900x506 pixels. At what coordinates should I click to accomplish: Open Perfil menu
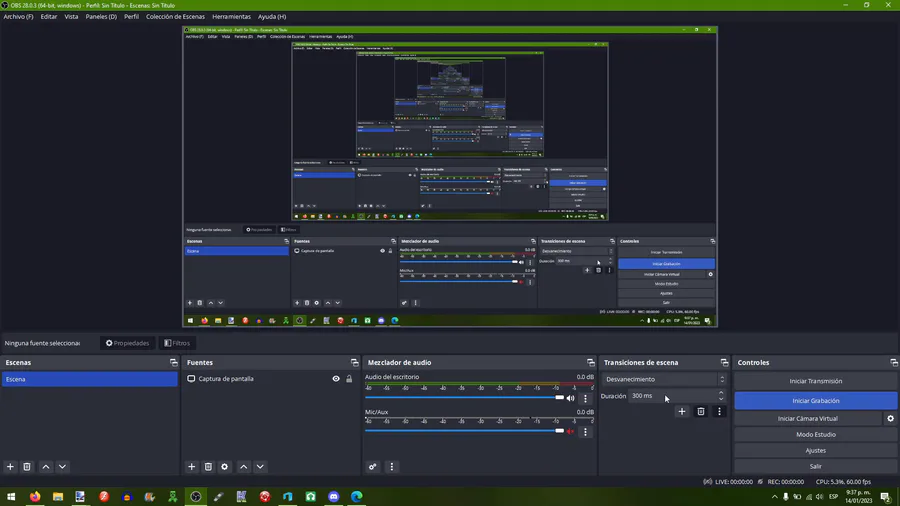[x=131, y=17]
